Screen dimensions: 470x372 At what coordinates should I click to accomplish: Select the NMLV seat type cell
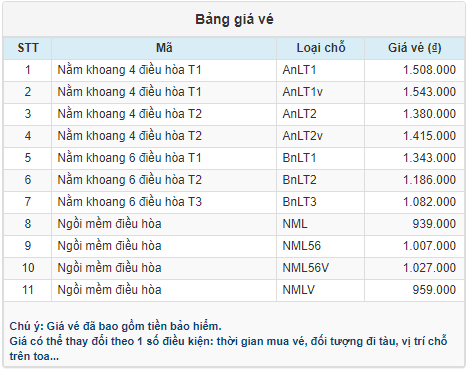320,290
